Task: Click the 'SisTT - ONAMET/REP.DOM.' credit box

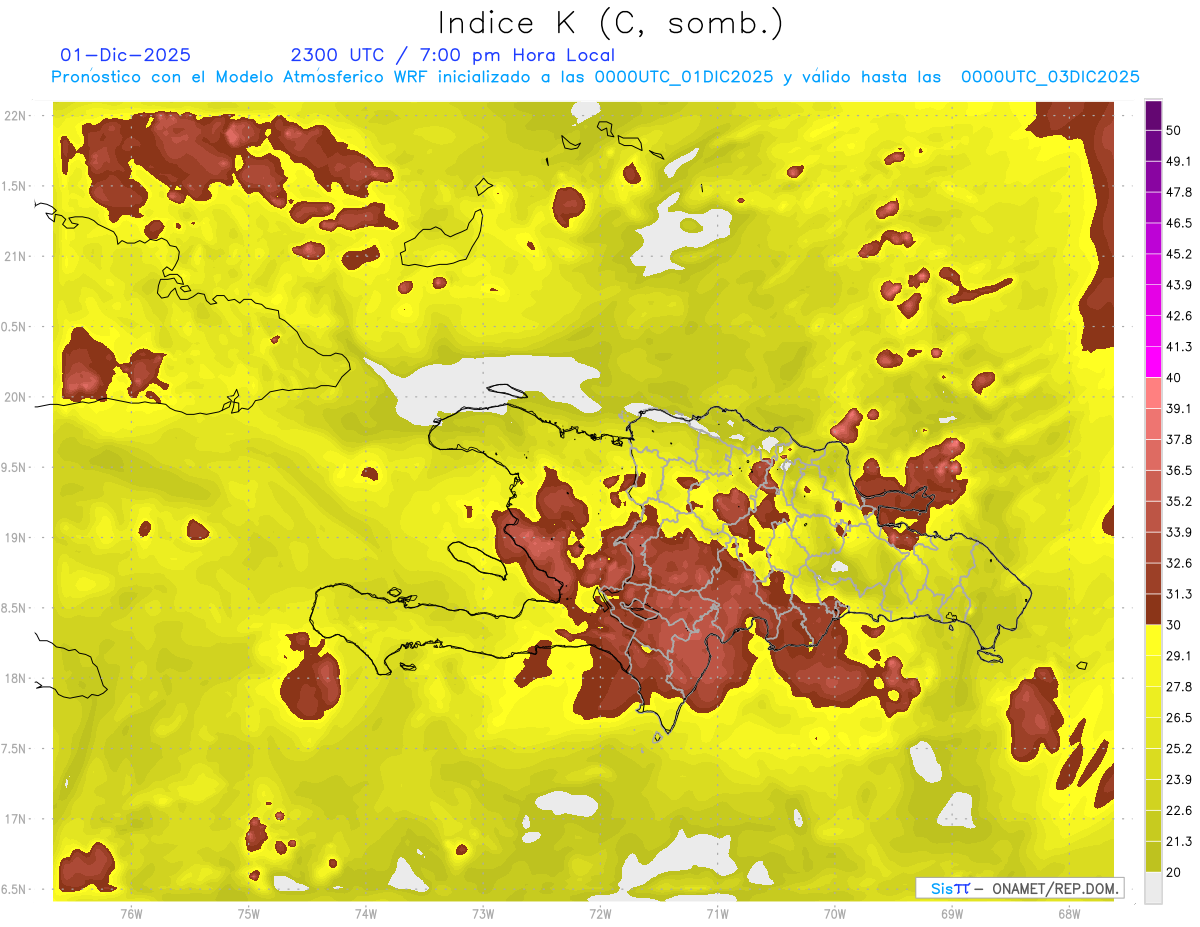Action: [1019, 888]
